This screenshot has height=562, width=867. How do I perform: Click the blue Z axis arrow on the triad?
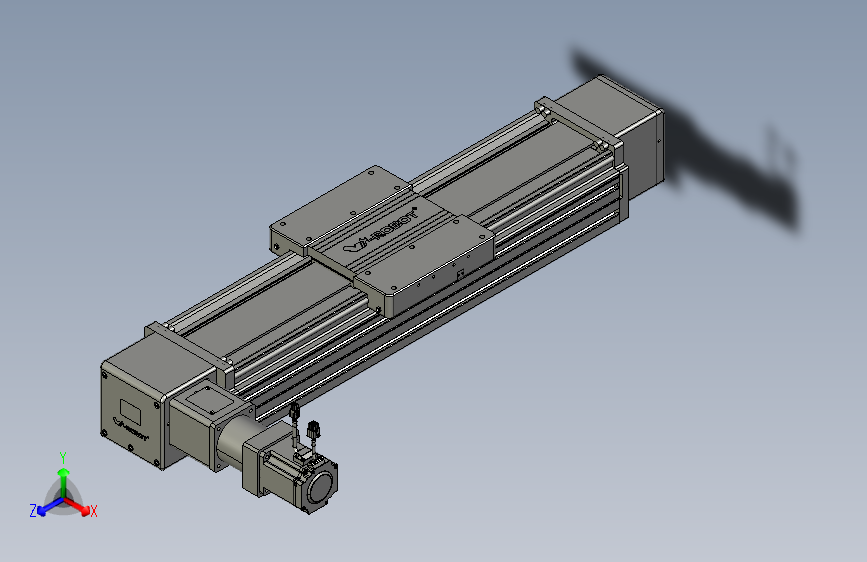pos(50,507)
